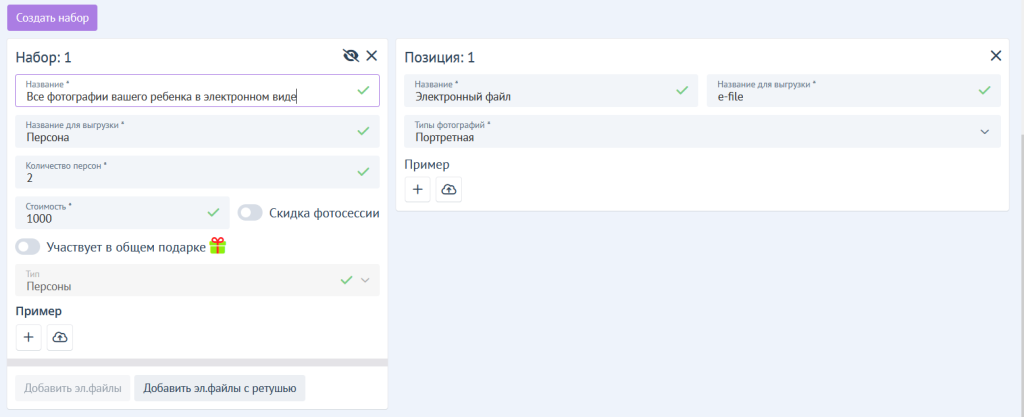The height and width of the screenshot is (417, 1024).
Task: Toggle Участвует в общем подарке switch
Action: click(x=28, y=246)
